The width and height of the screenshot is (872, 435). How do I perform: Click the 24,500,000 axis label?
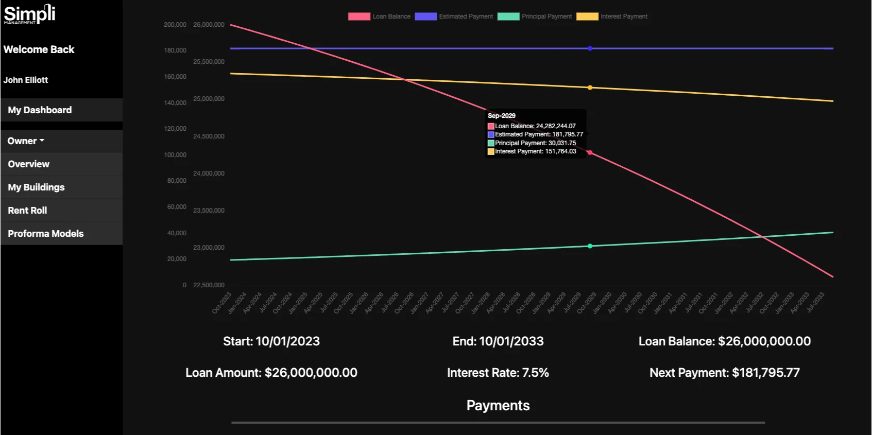tap(209, 136)
